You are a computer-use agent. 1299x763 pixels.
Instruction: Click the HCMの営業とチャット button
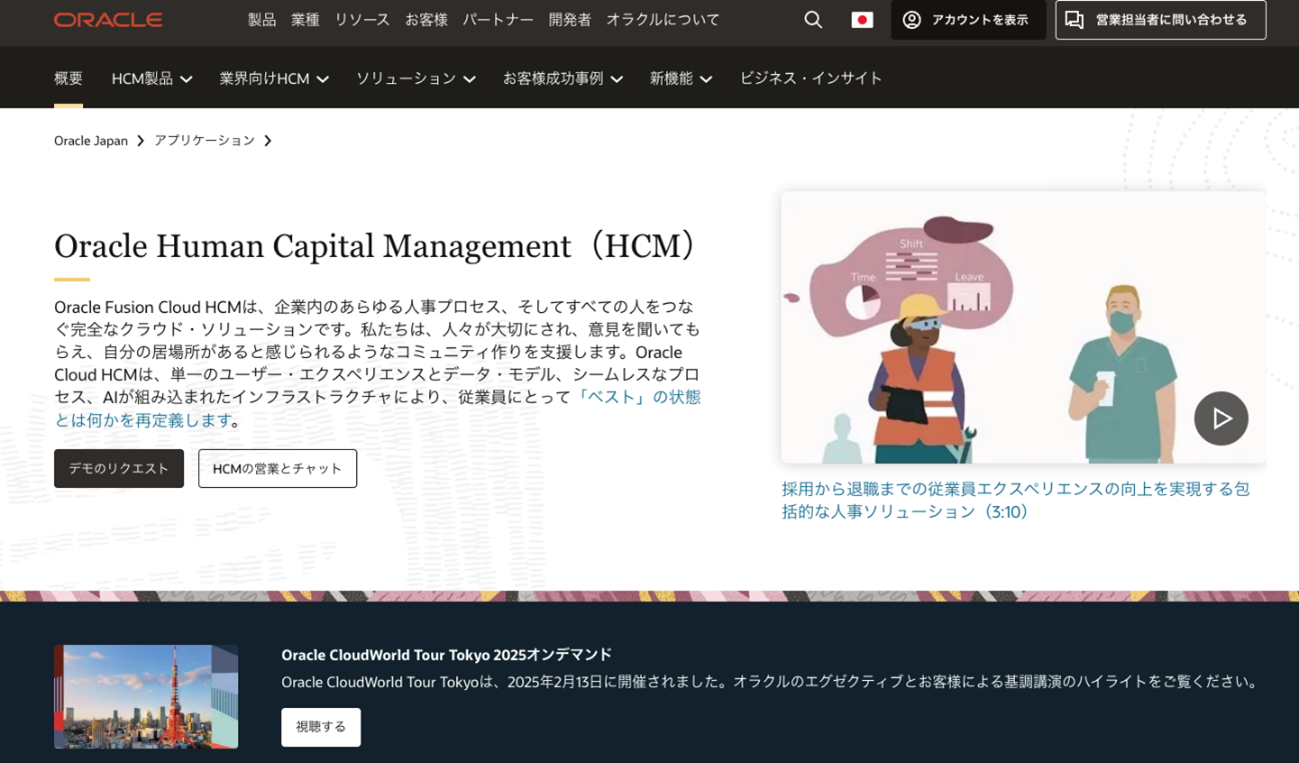coord(277,468)
